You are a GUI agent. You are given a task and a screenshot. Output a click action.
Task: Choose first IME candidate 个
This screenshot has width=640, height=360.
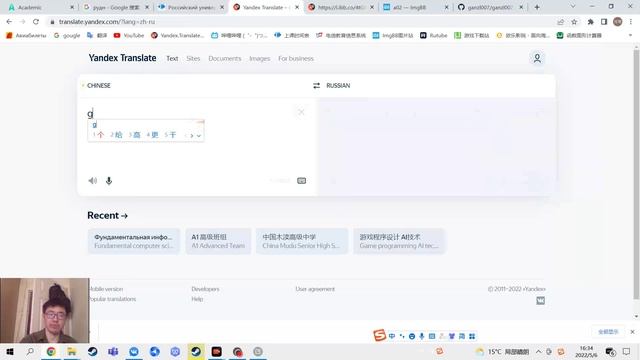(x=98, y=135)
